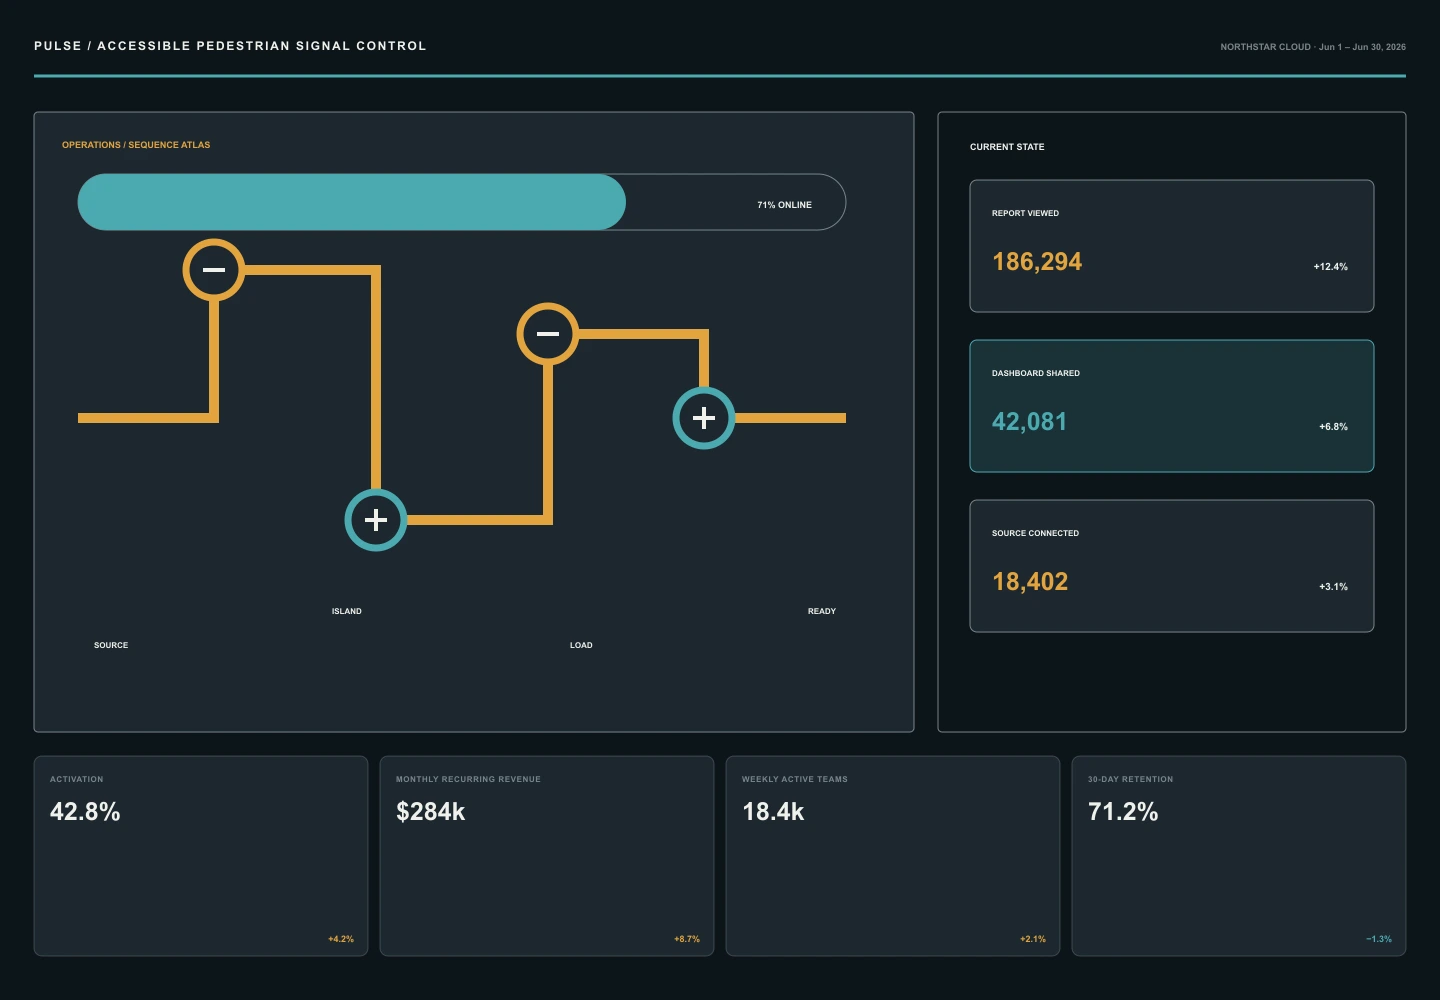Open the Source Connected card
The width and height of the screenshot is (1440, 1000).
point(1172,566)
